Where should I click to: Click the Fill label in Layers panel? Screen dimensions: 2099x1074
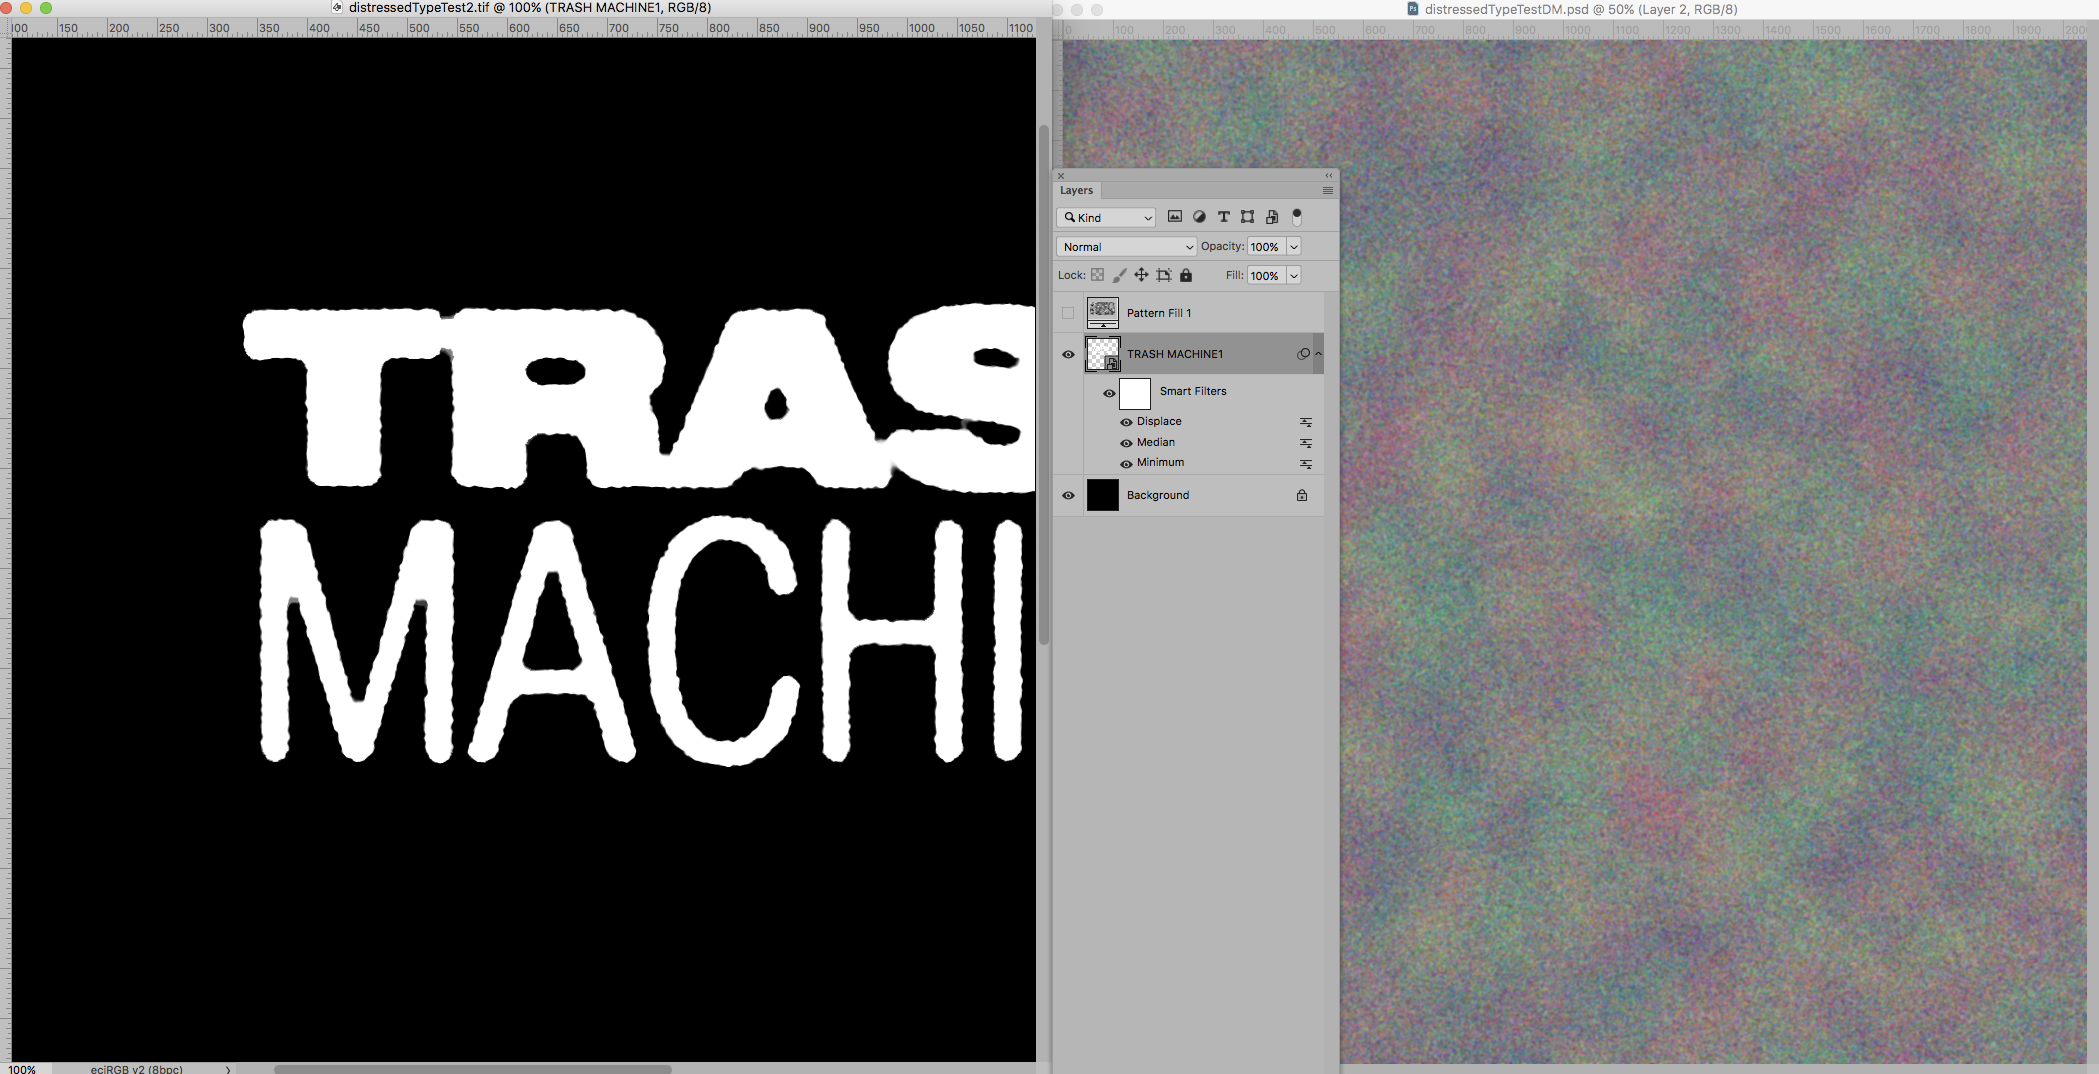click(1235, 275)
